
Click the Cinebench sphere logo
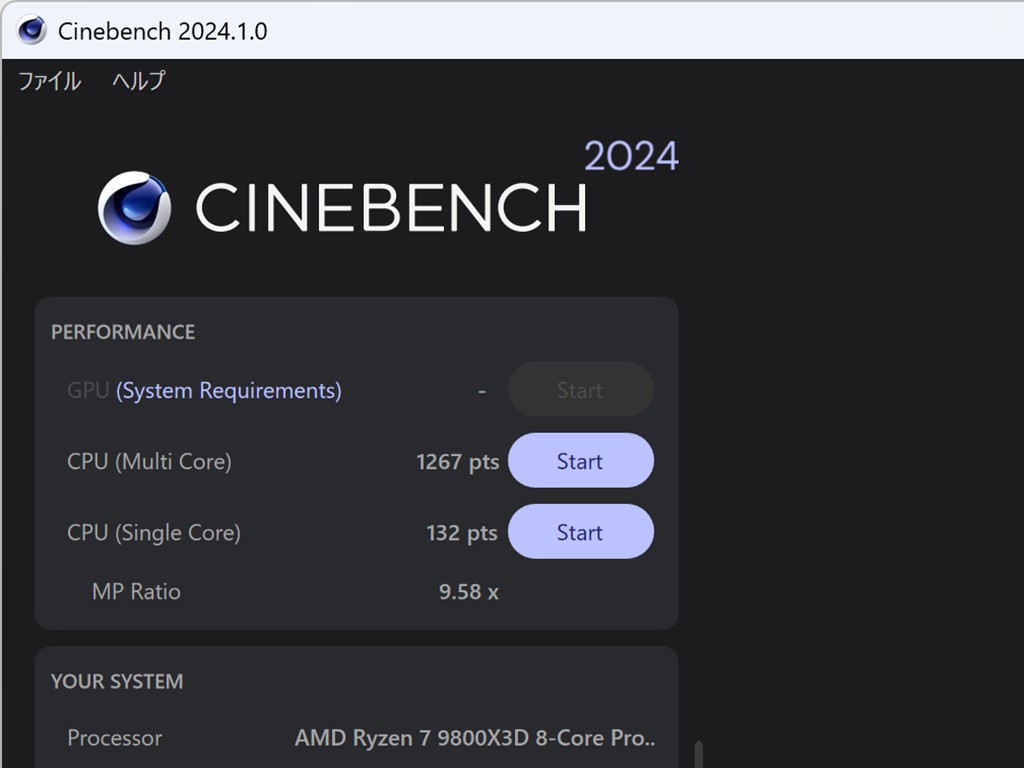coord(134,208)
